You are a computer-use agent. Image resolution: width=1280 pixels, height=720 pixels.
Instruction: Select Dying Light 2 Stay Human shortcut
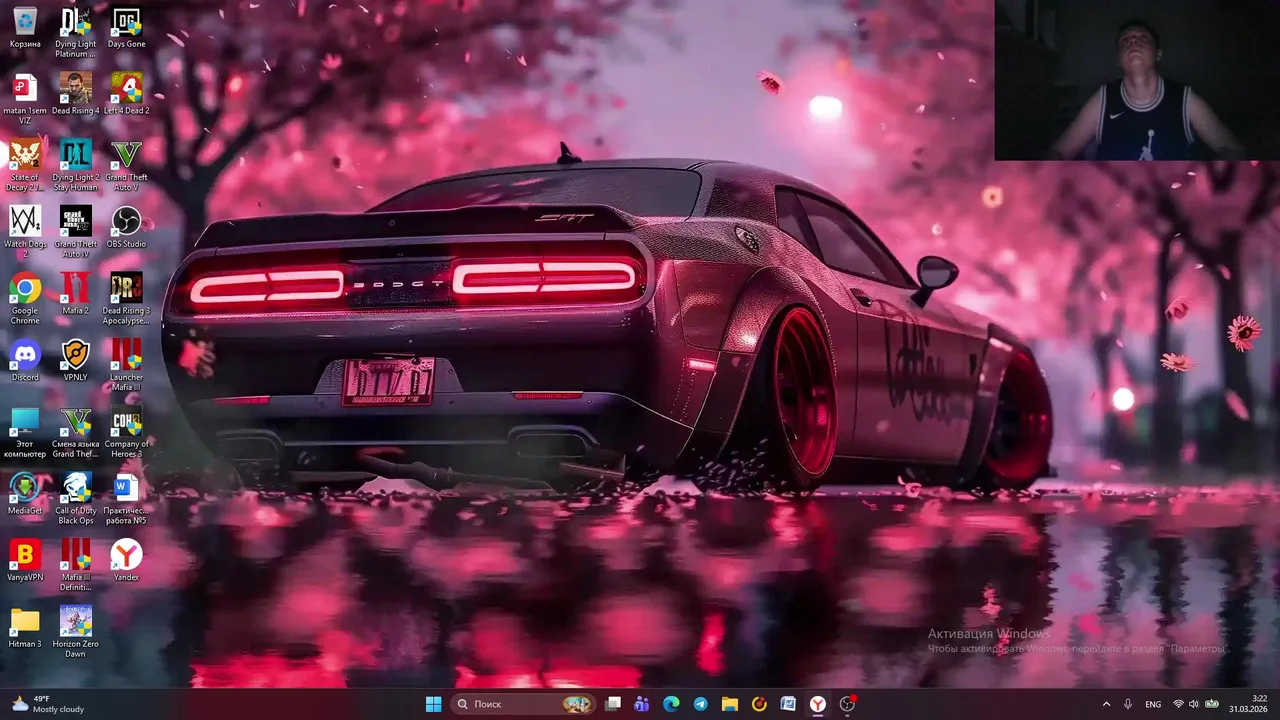[75, 165]
